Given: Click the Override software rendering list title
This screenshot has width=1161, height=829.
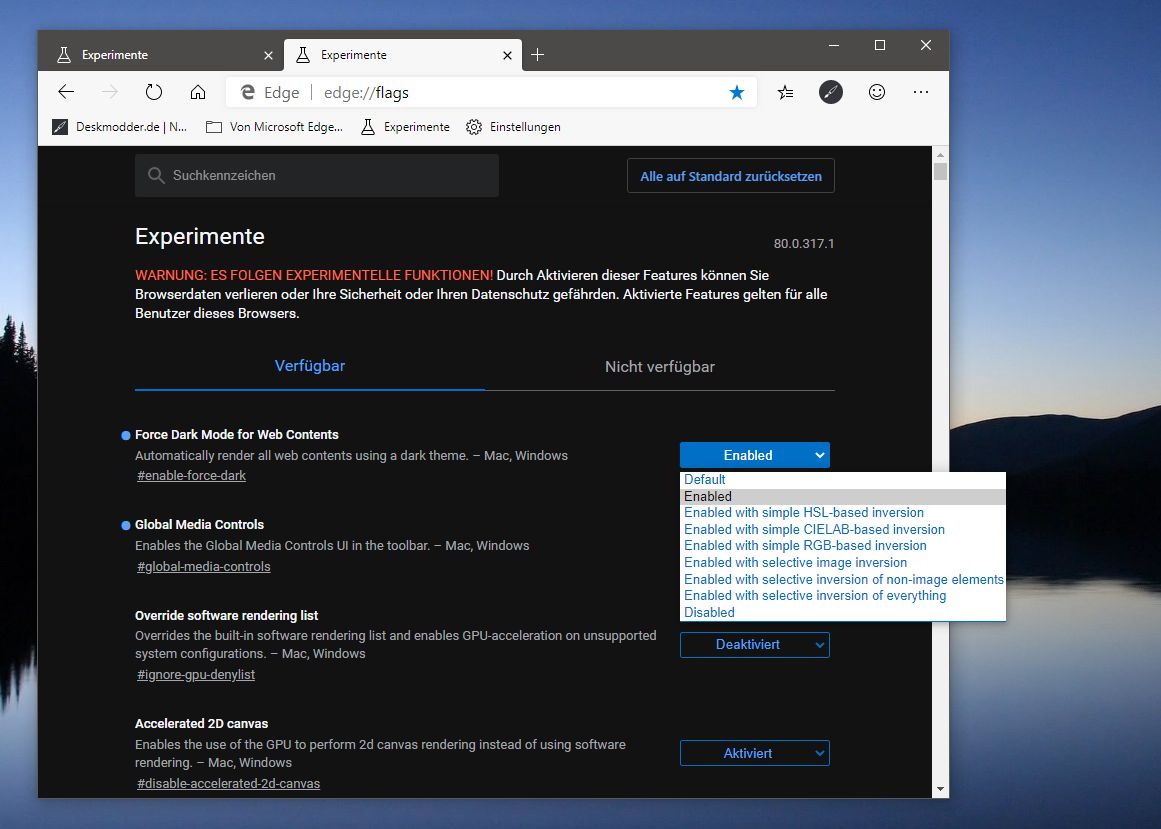Looking at the screenshot, I should [227, 616].
